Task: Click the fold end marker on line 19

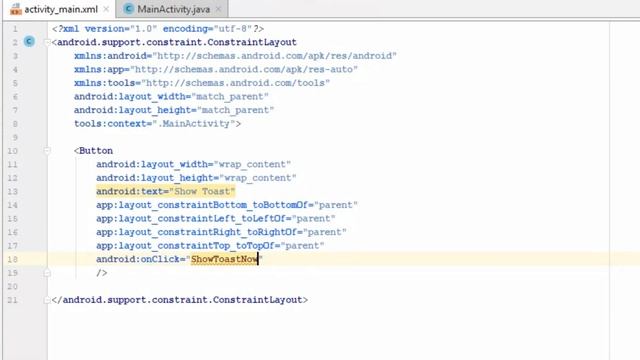Action: [x=47, y=273]
